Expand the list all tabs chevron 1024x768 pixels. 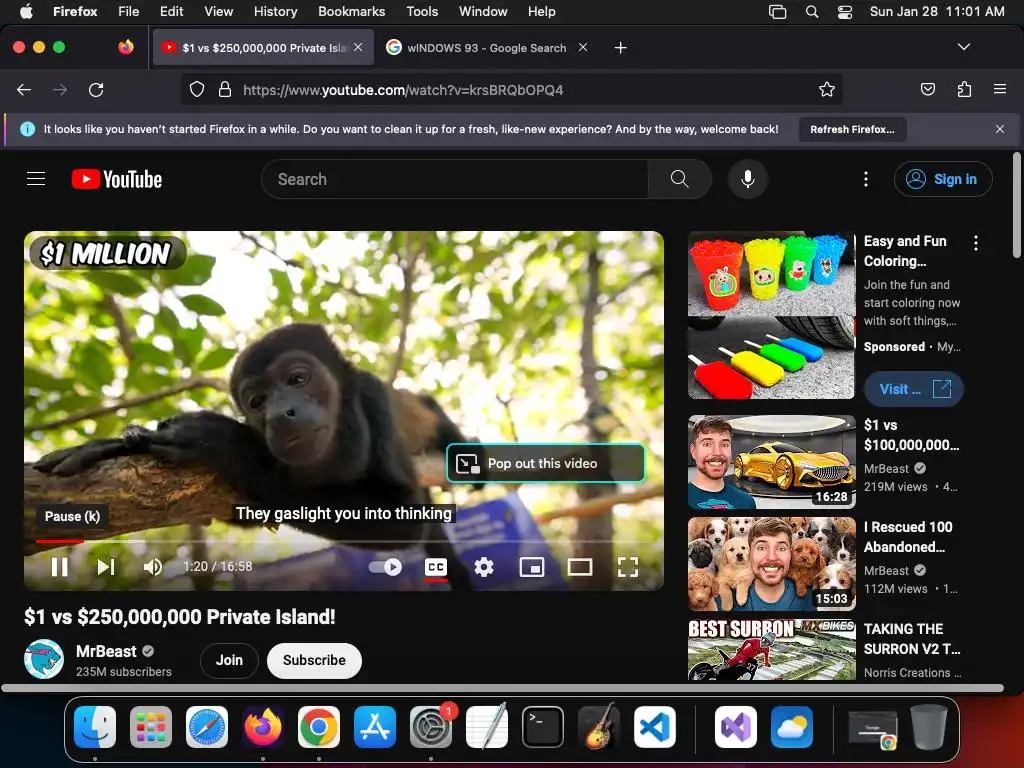pyautogui.click(x=963, y=47)
